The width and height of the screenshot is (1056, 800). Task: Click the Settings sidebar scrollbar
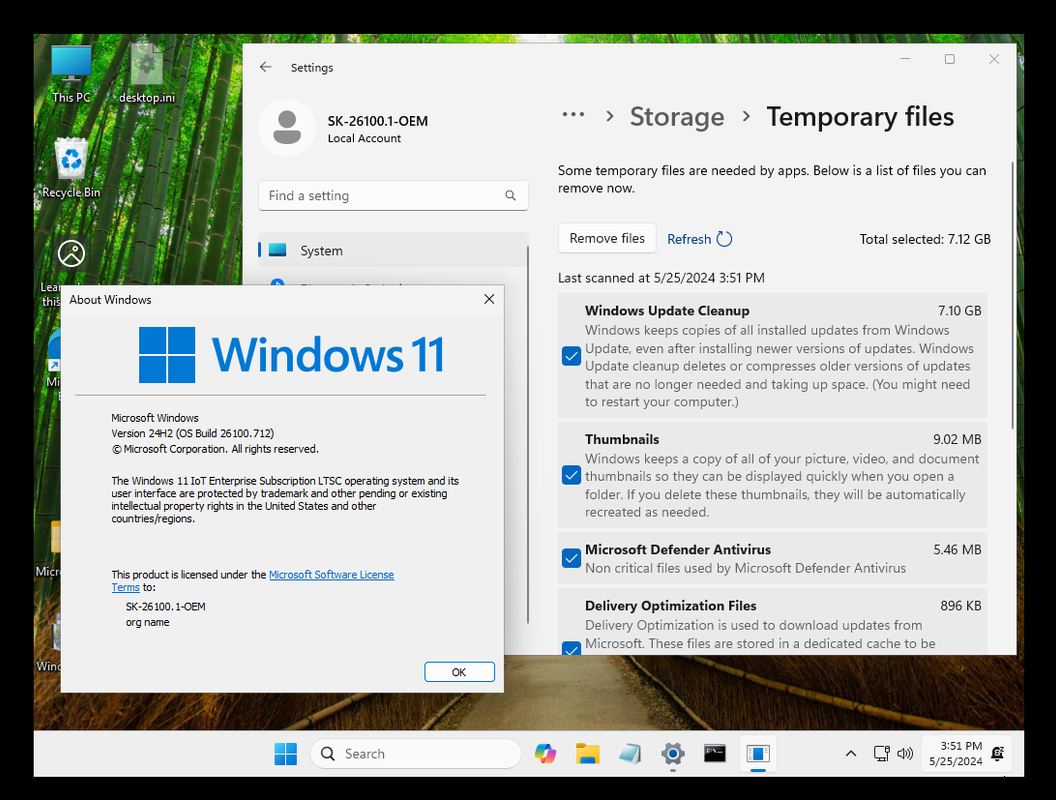click(x=528, y=434)
